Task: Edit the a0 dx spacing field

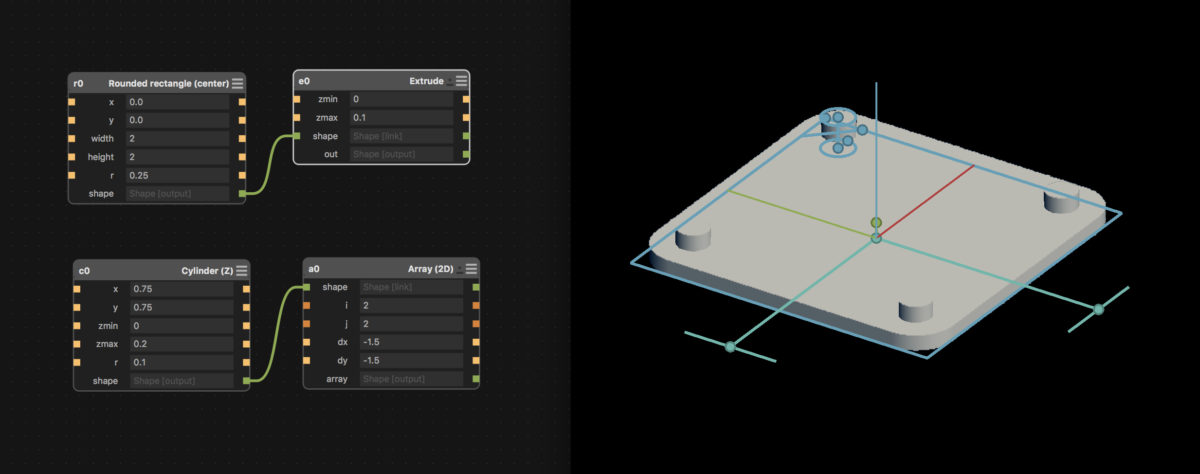Action: [x=411, y=342]
